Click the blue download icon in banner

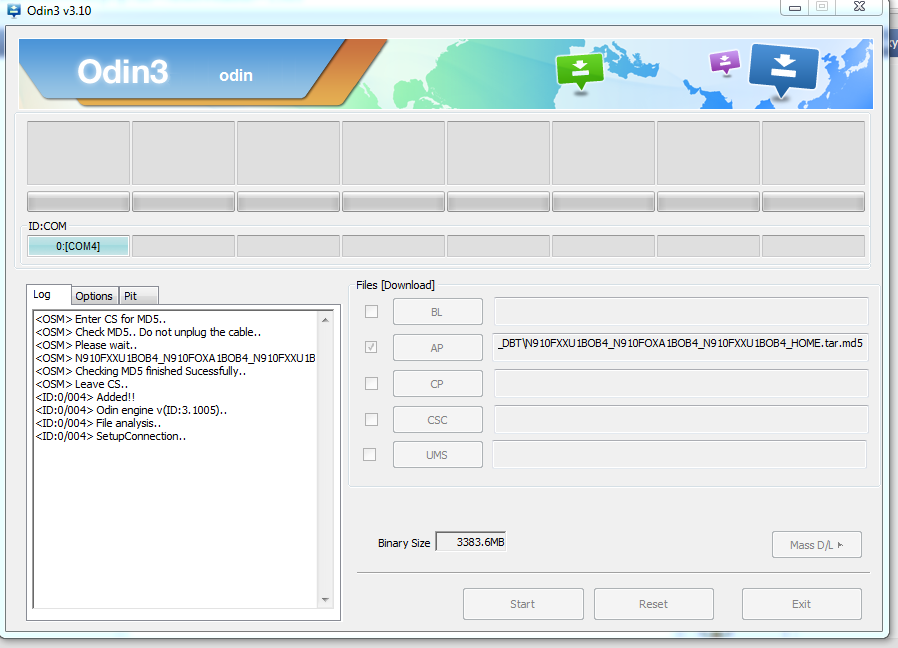pyautogui.click(x=783, y=70)
